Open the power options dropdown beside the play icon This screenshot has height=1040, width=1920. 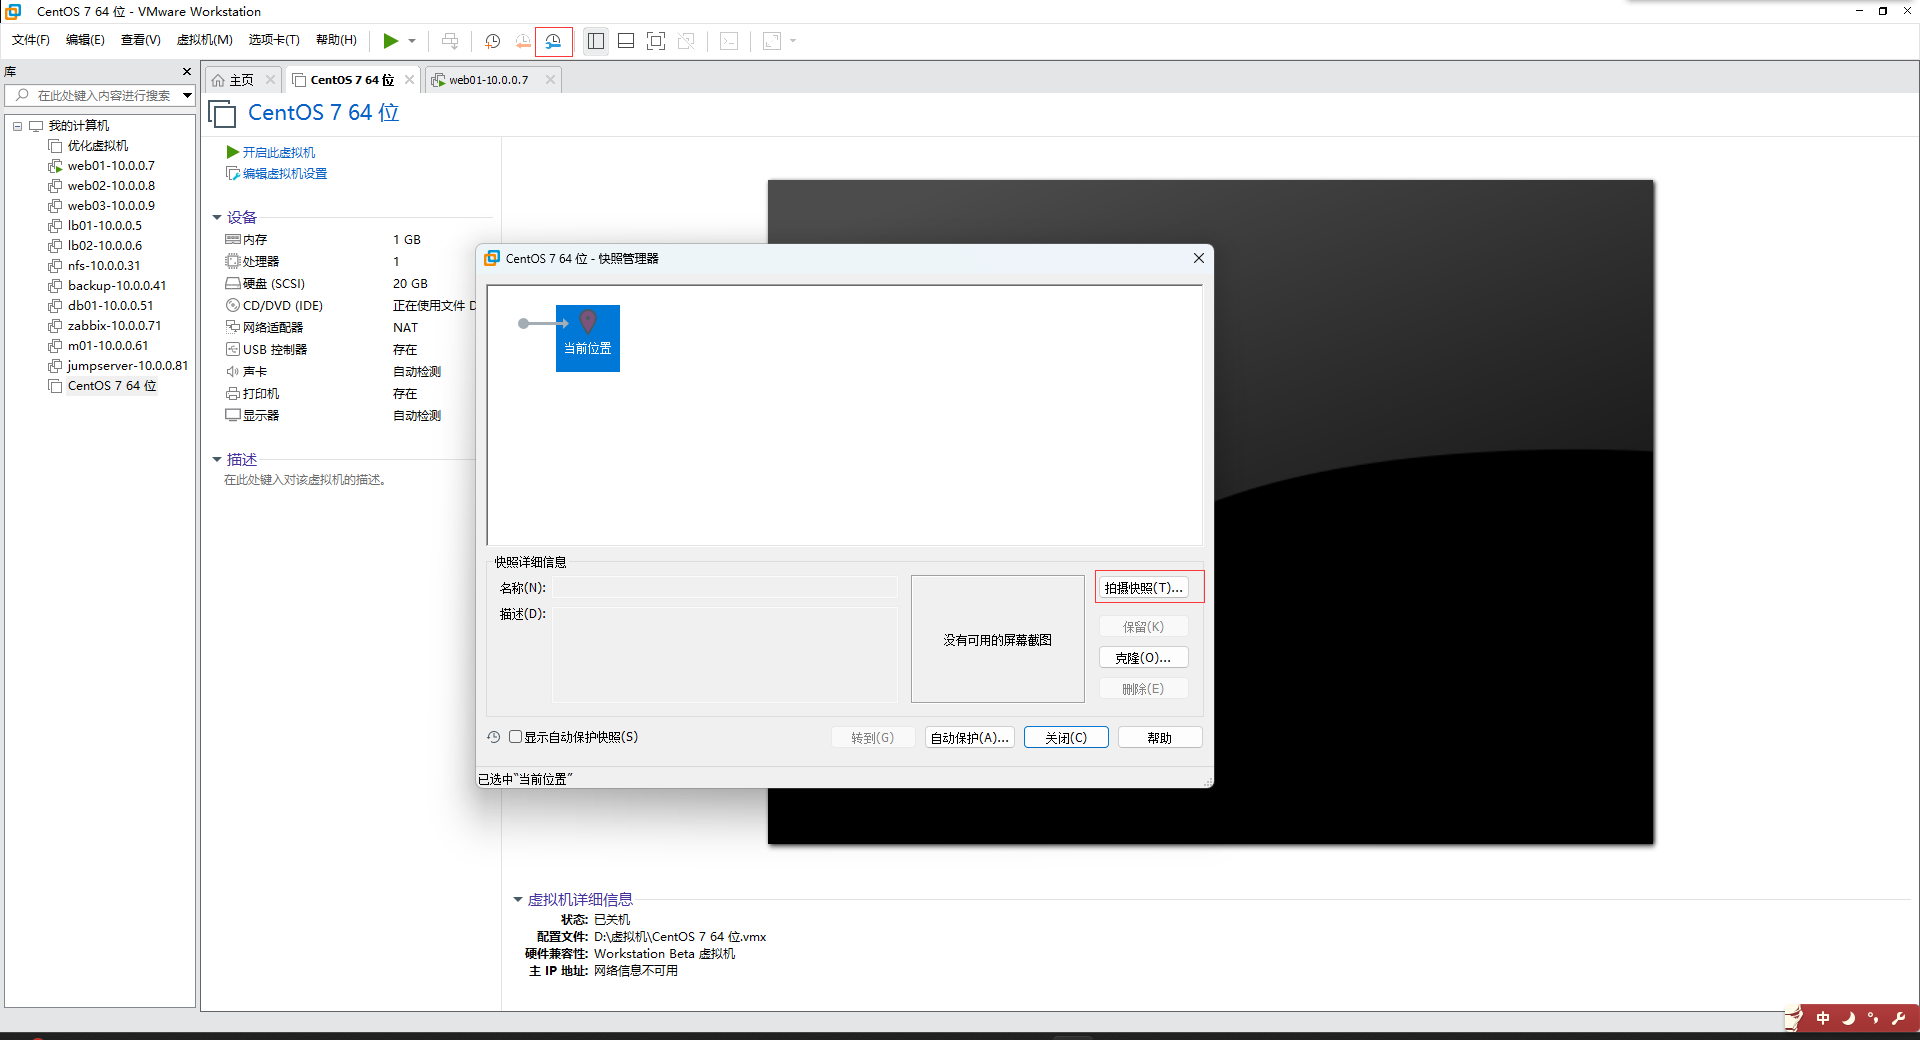412,41
